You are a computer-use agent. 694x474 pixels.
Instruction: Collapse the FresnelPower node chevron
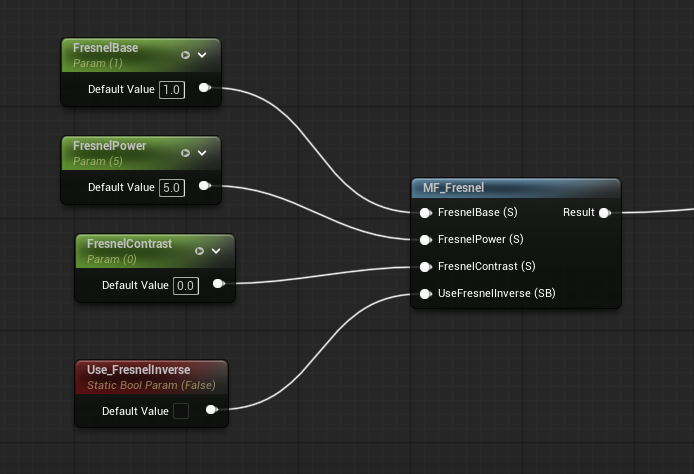click(202, 153)
